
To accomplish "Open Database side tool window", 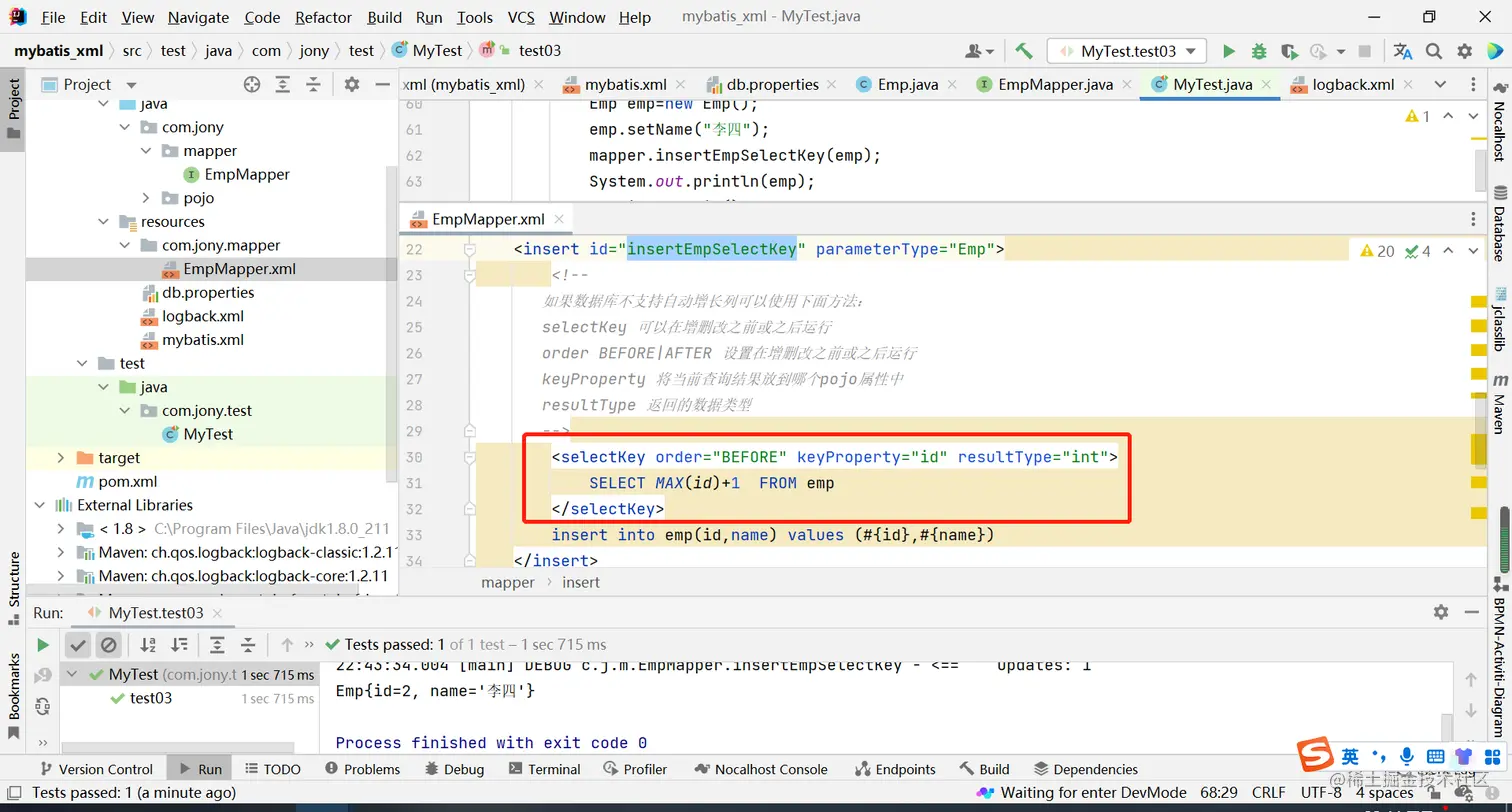I will click(x=1499, y=223).
